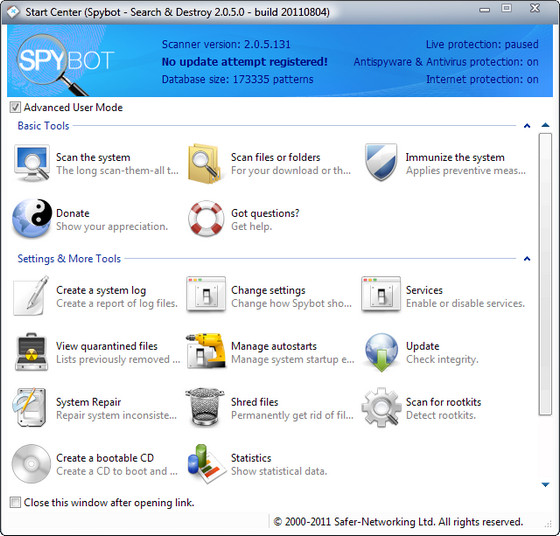Click the Statistics label
Image resolution: width=560 pixels, height=536 pixels.
[x=251, y=458]
